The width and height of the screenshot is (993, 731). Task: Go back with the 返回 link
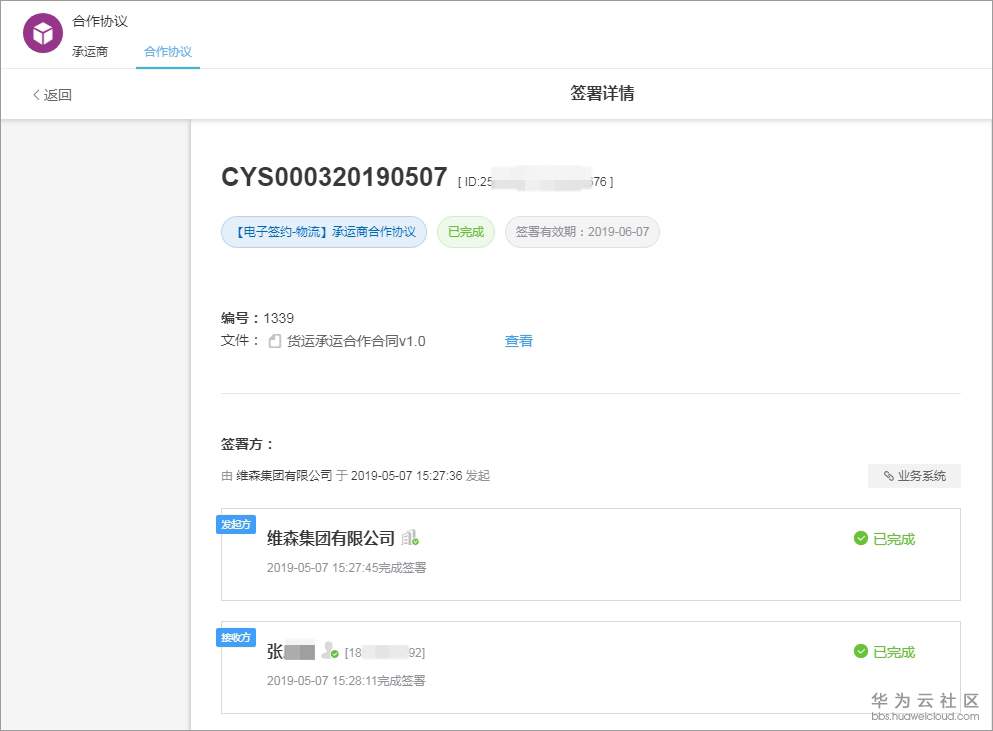tap(52, 95)
